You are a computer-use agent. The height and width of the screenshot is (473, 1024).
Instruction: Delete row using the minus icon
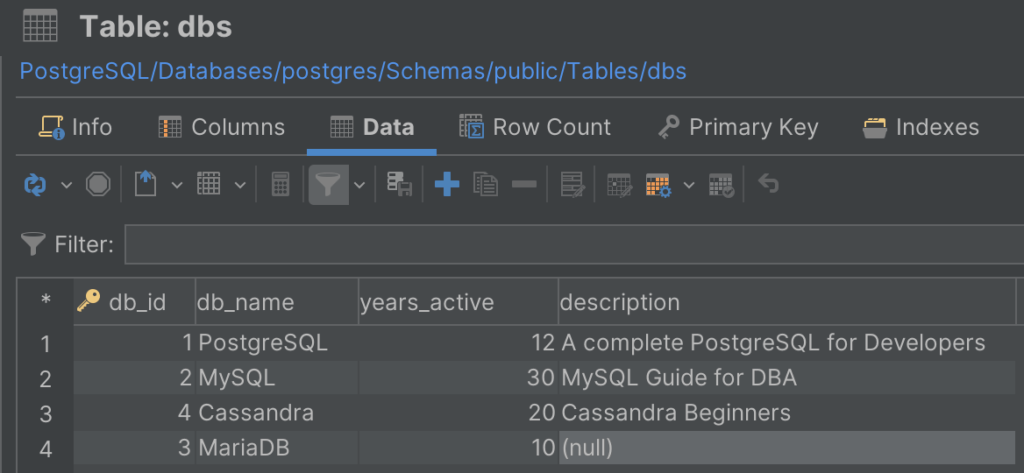tap(524, 185)
